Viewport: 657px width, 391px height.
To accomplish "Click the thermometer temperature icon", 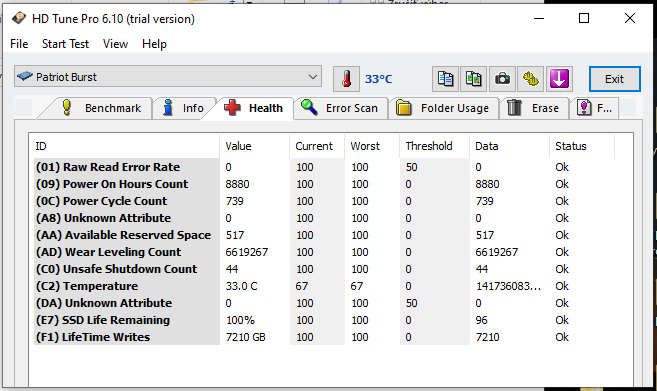I will (x=346, y=79).
